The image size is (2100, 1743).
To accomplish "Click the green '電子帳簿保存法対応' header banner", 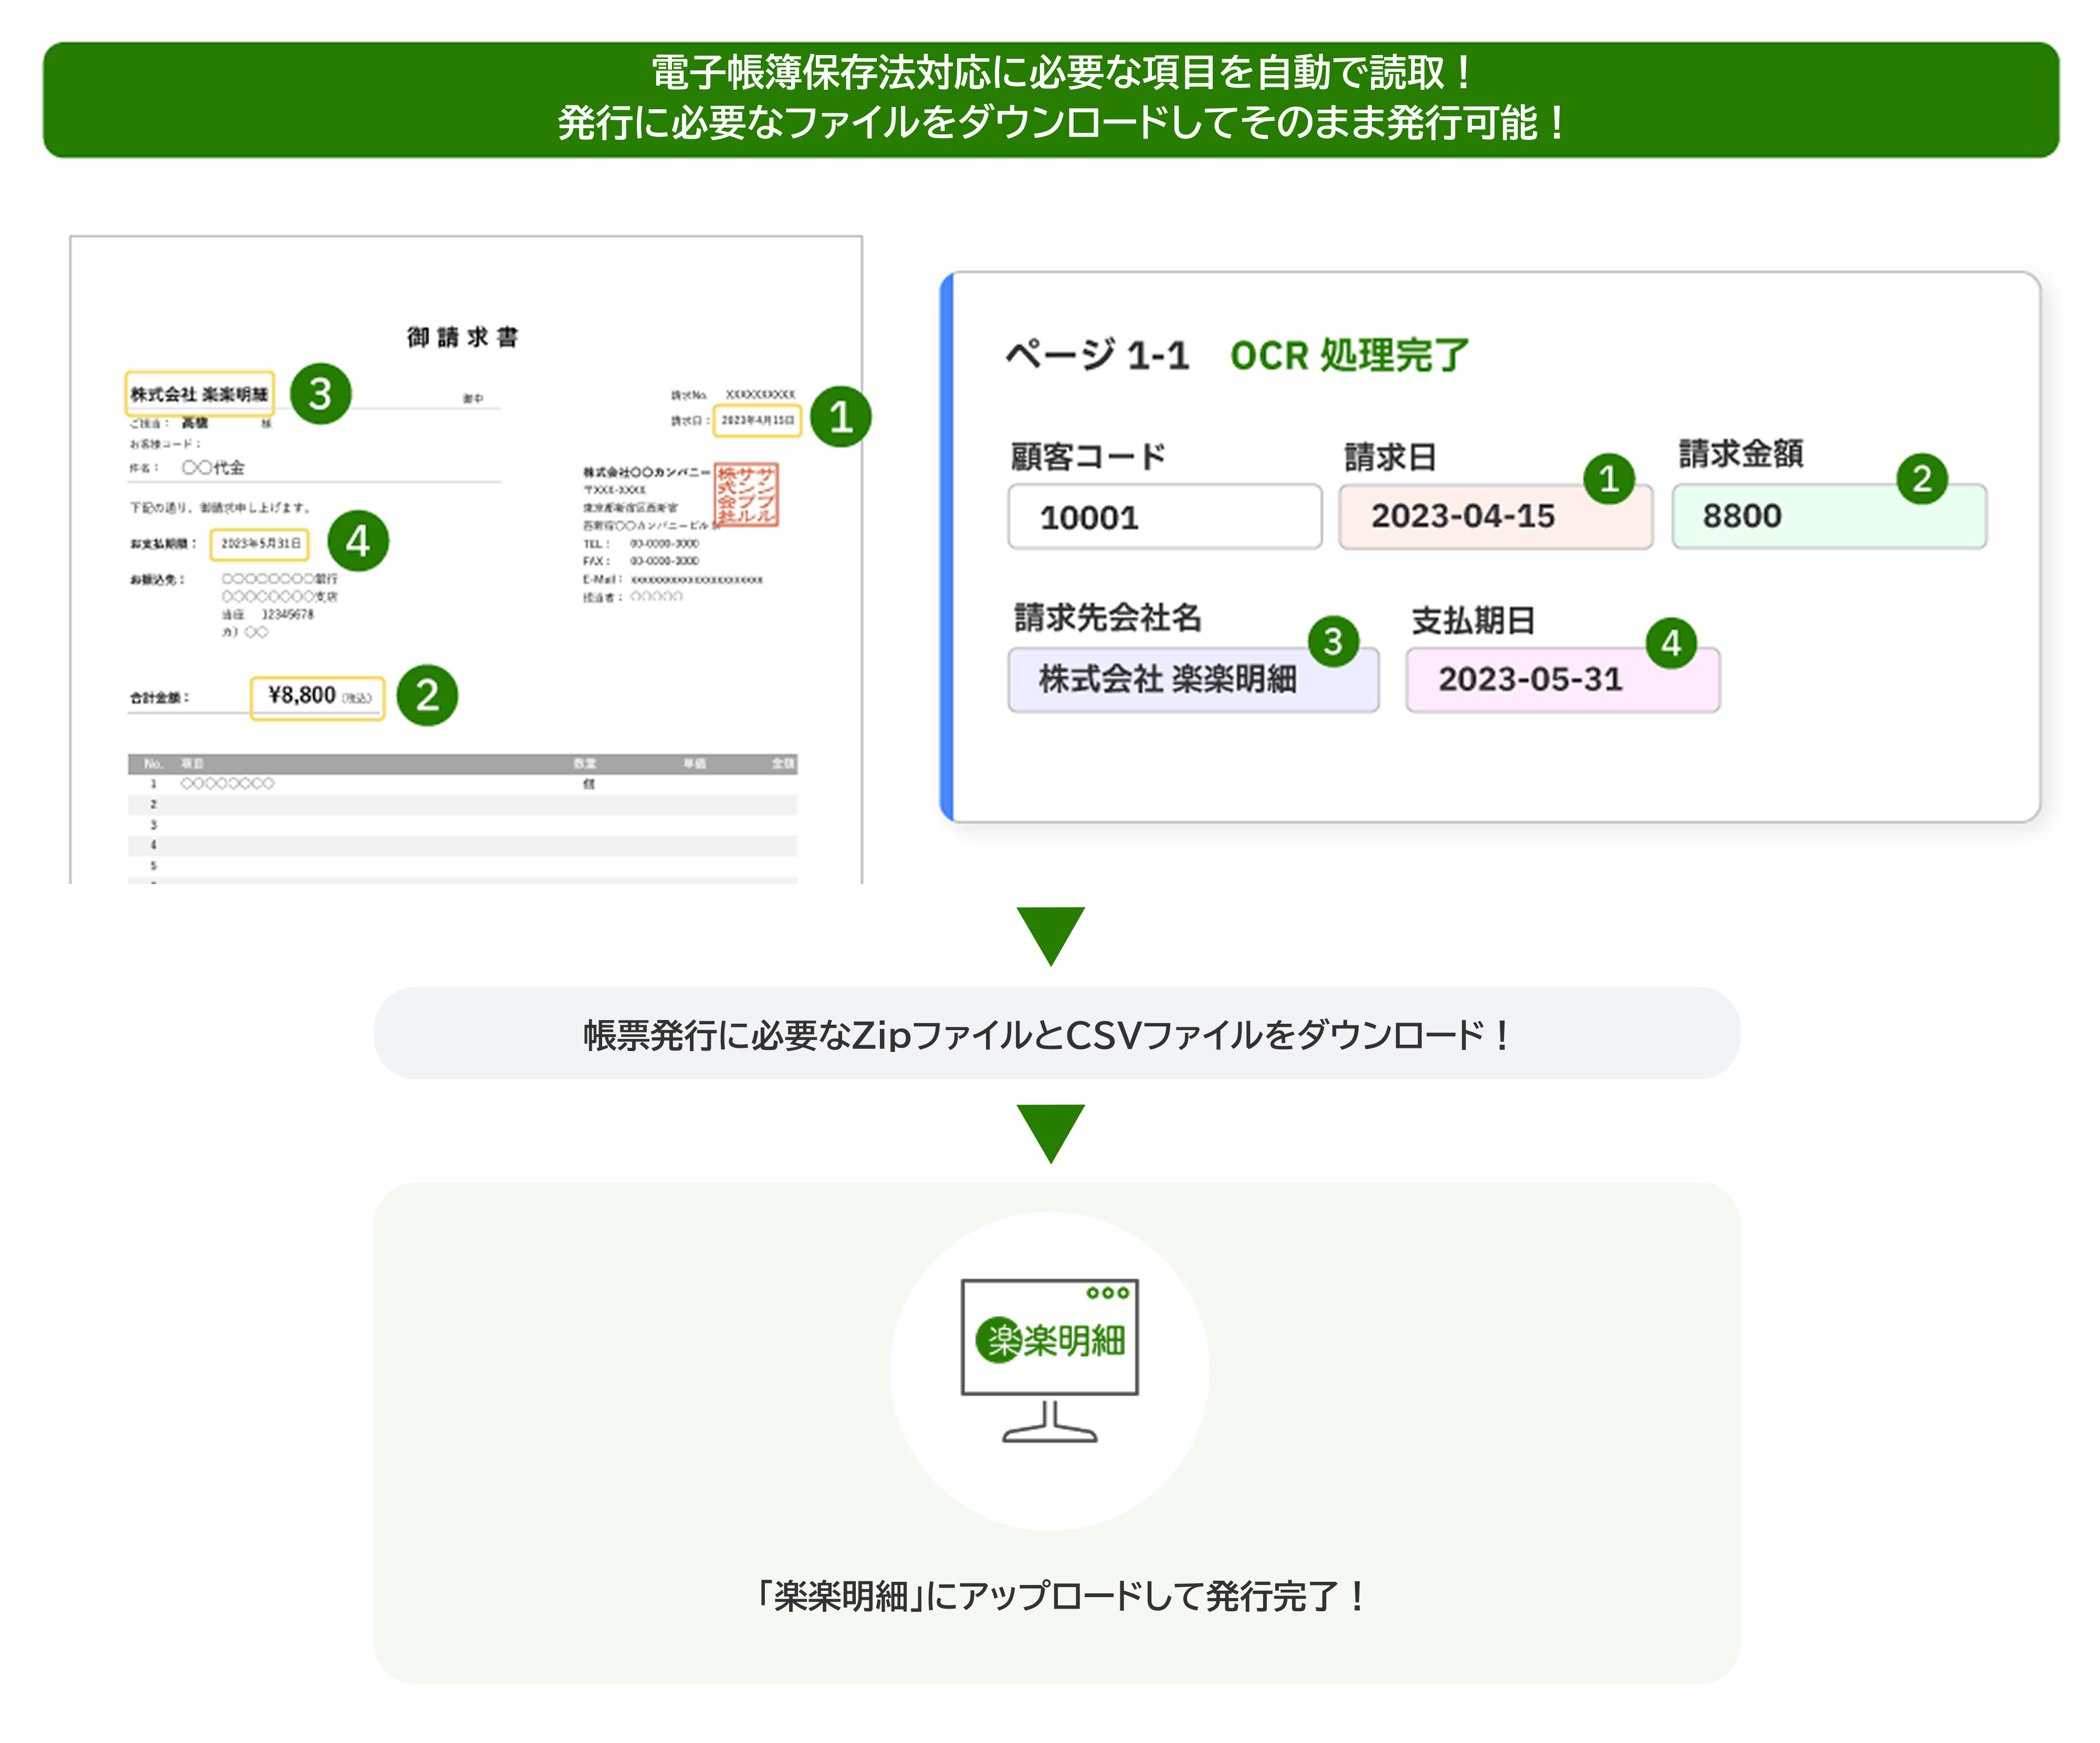I will [x=1051, y=100].
